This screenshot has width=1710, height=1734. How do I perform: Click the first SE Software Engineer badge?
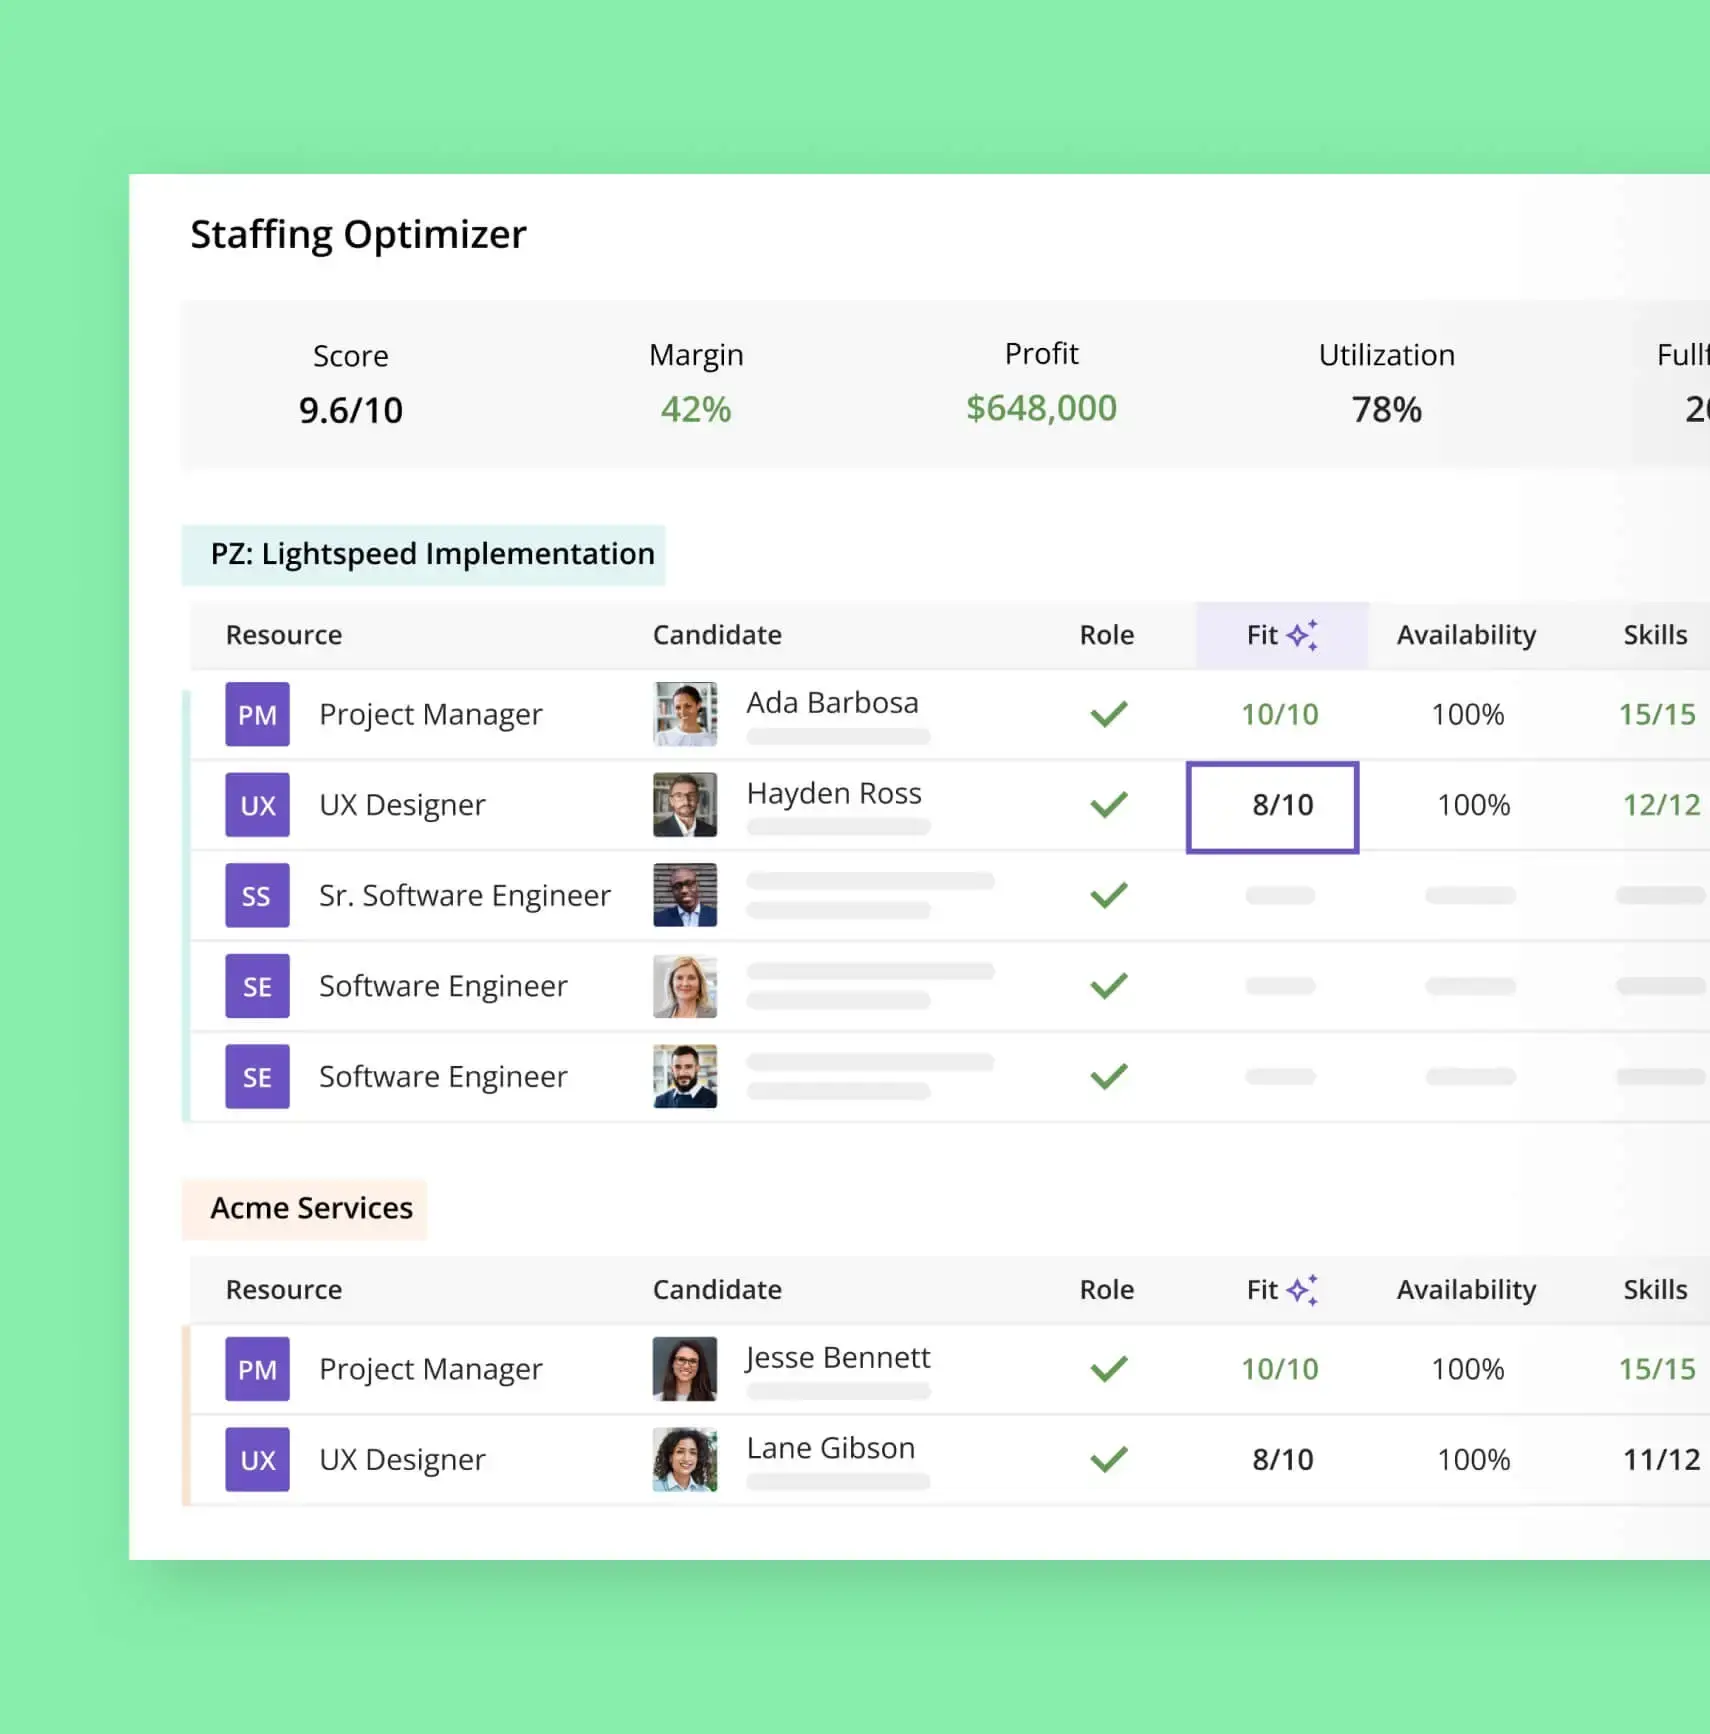[x=257, y=986]
